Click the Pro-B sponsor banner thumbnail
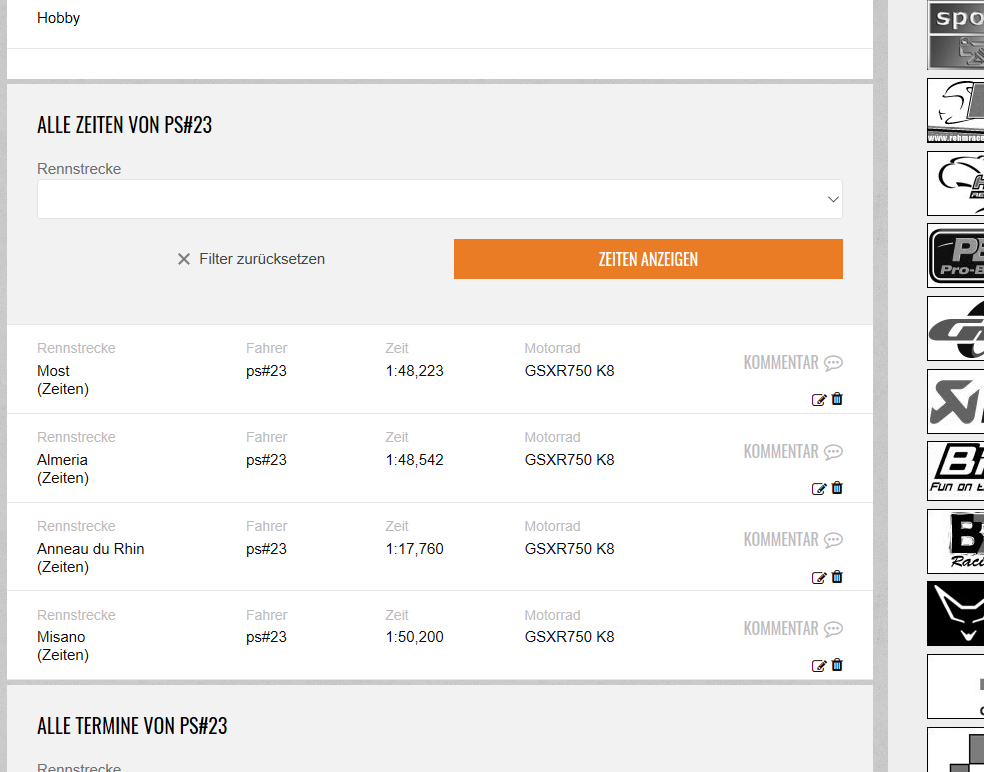984x772 pixels. (955, 256)
